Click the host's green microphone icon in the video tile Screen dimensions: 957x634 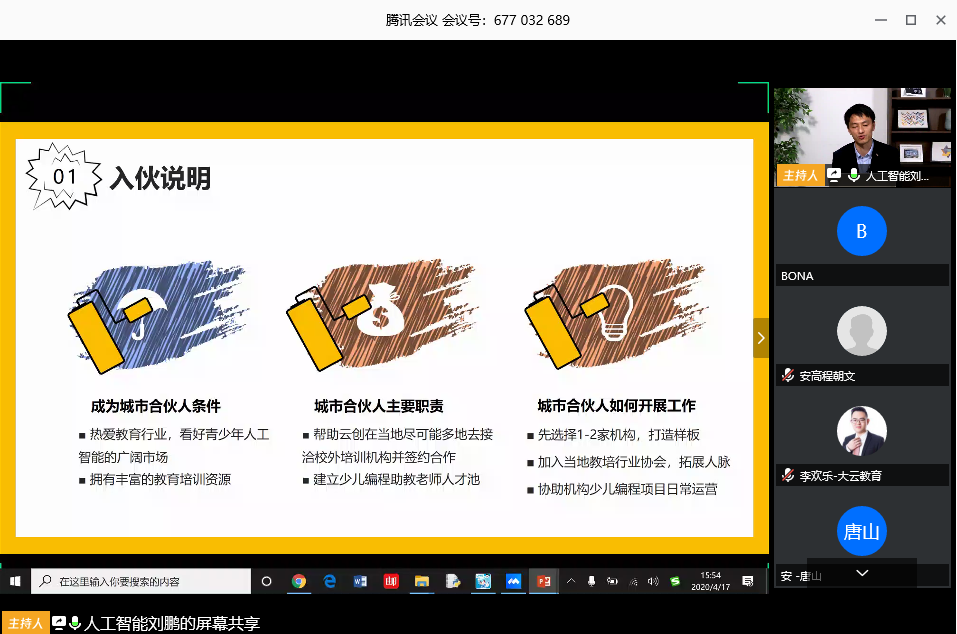pos(853,176)
